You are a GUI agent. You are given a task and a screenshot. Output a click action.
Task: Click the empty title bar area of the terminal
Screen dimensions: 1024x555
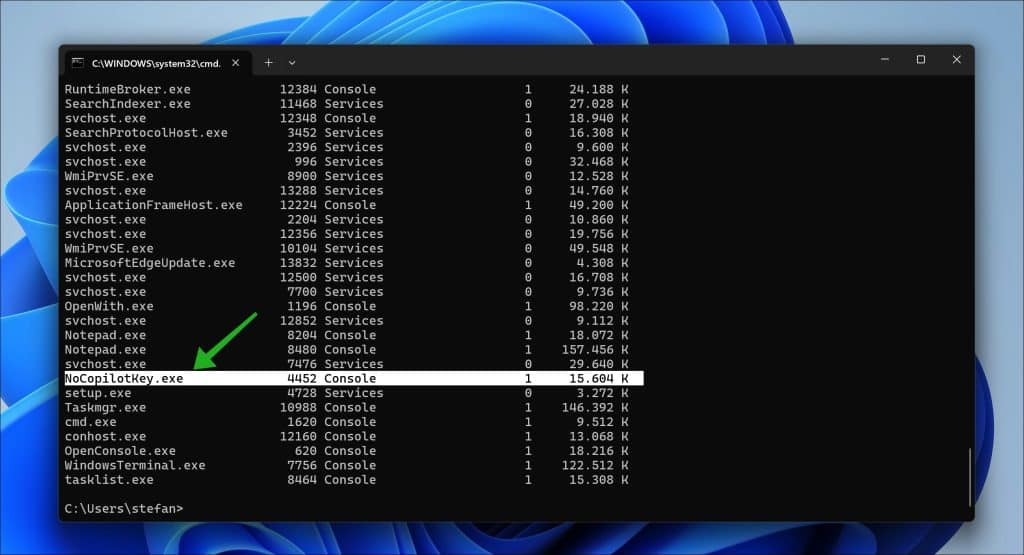580,60
